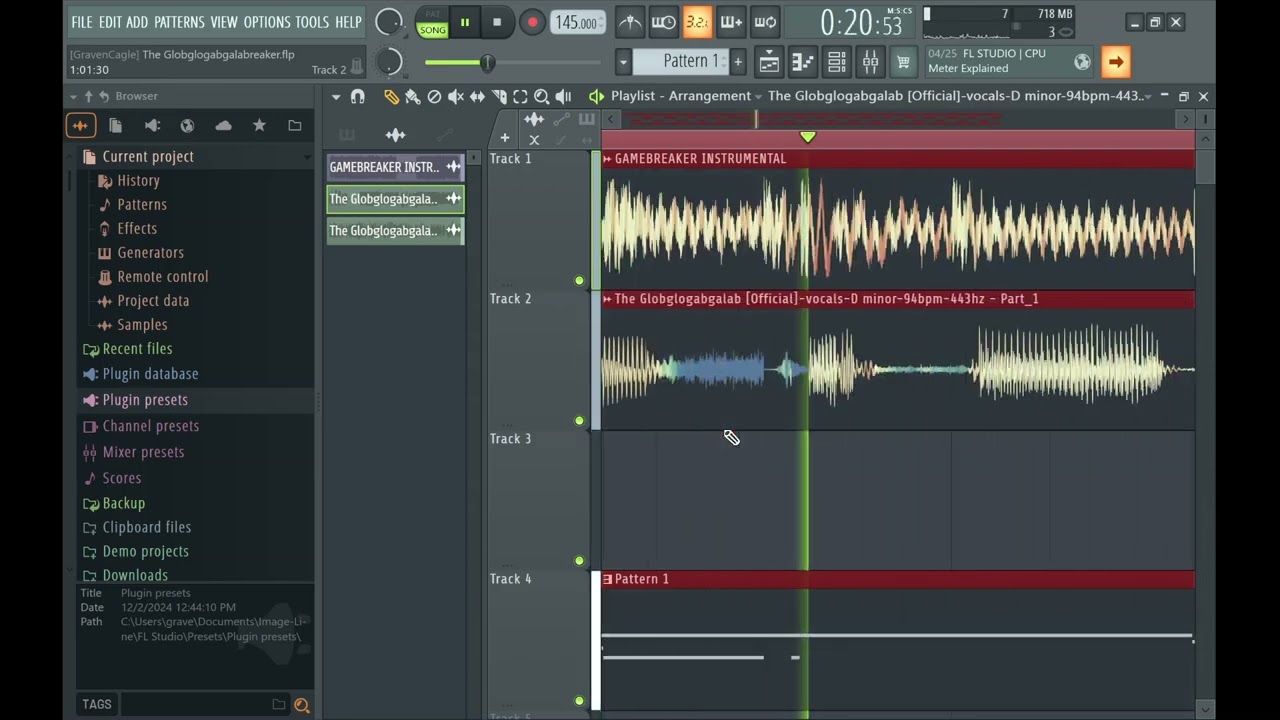The image size is (1280, 720).
Task: Open the PATTERNS menu
Action: click(x=179, y=22)
